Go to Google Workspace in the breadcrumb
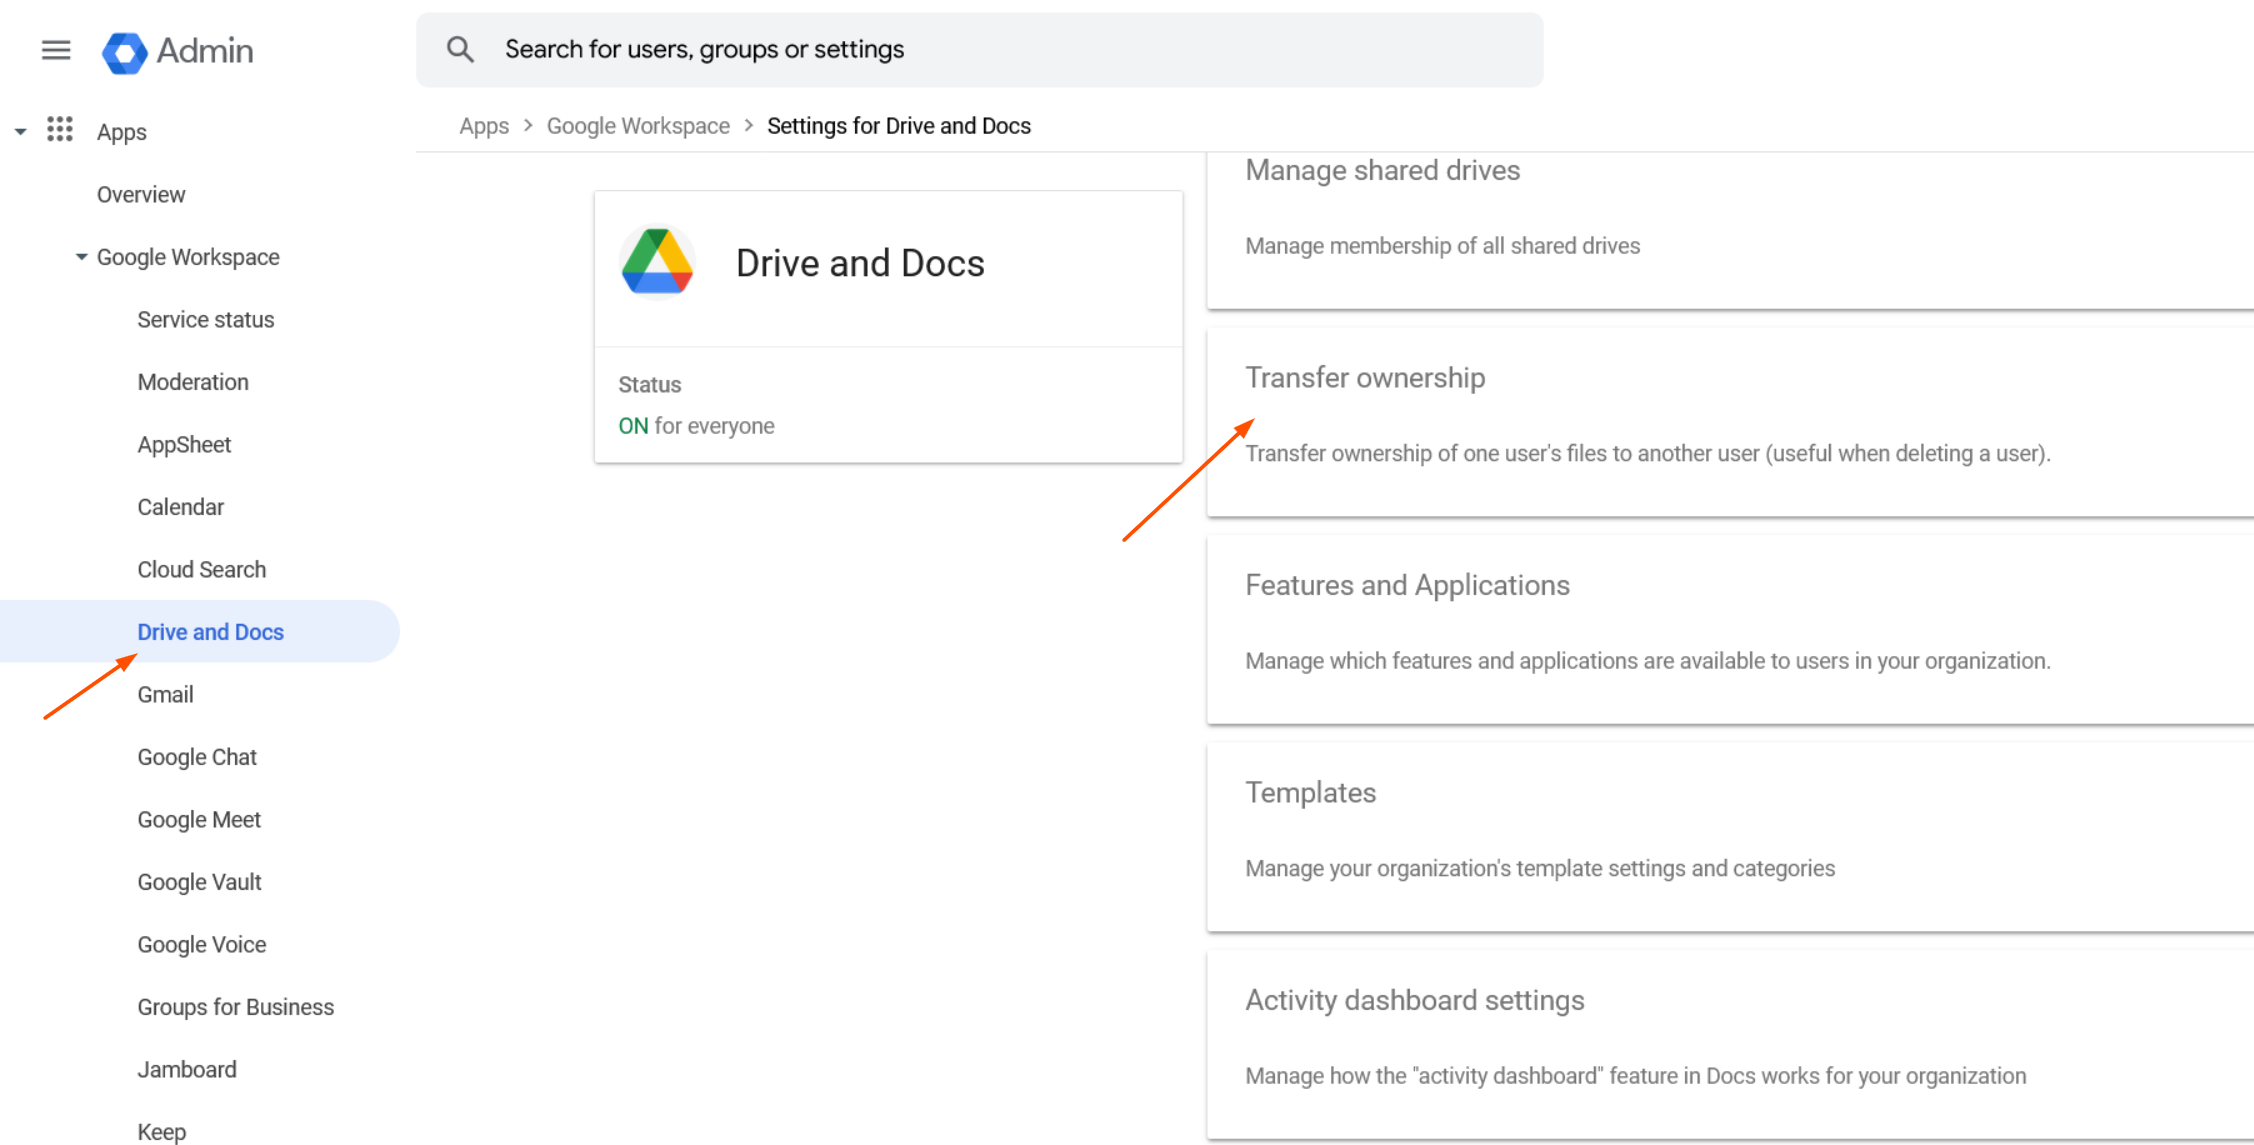The width and height of the screenshot is (2254, 1145). click(x=638, y=126)
